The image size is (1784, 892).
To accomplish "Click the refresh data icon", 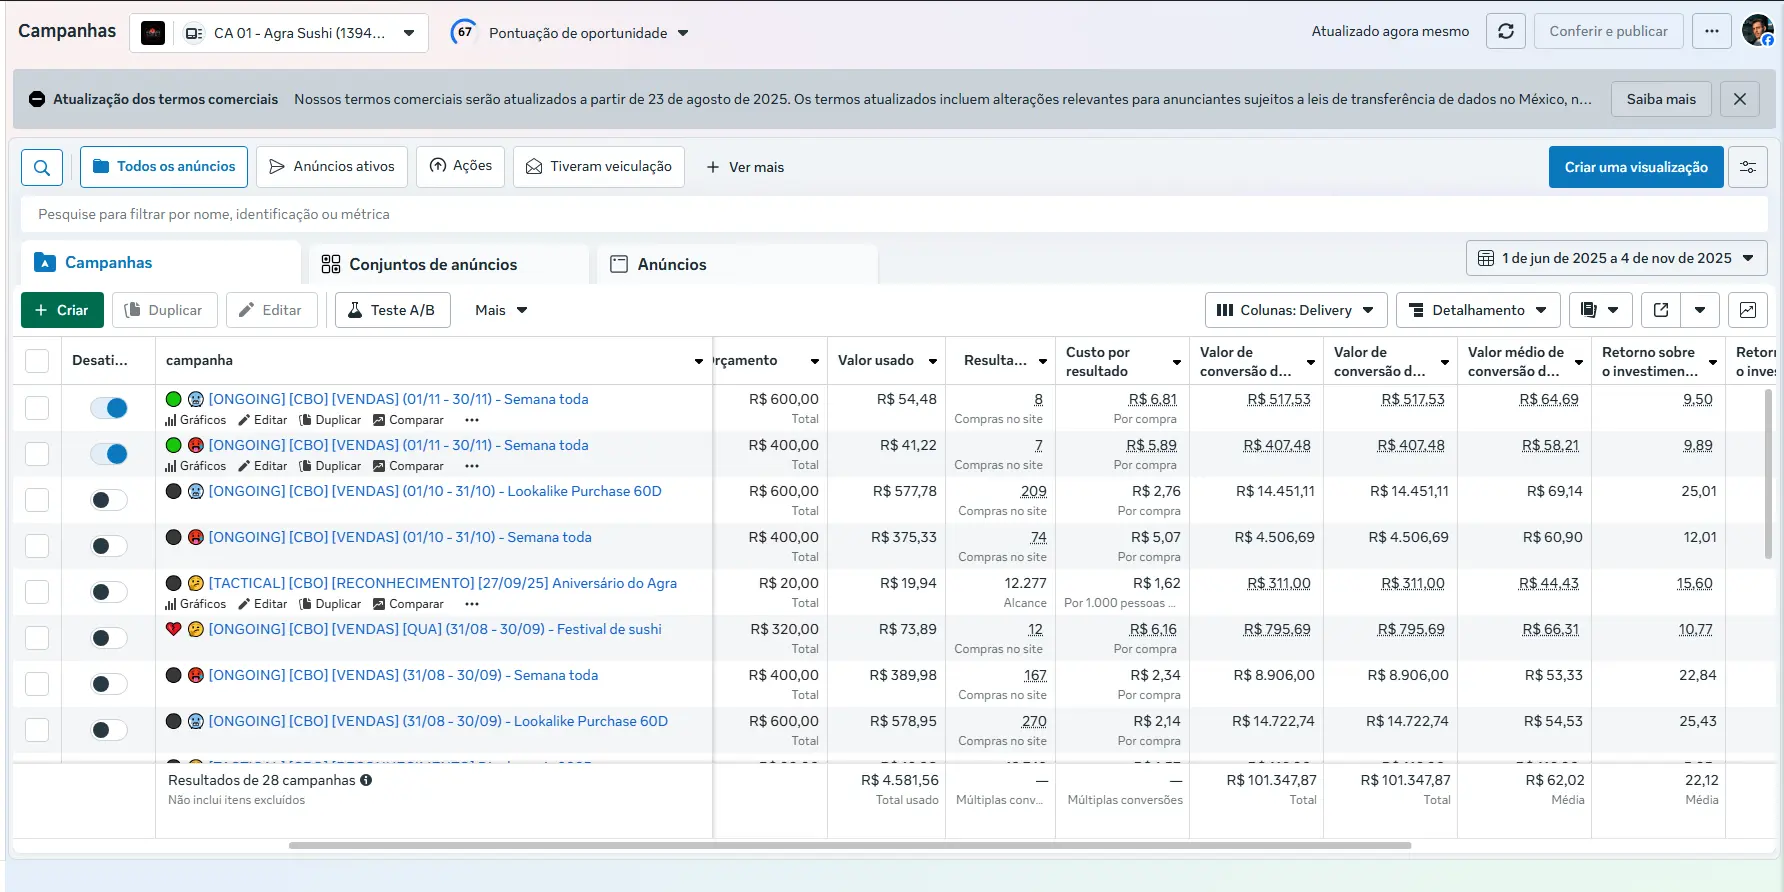I will (1505, 31).
